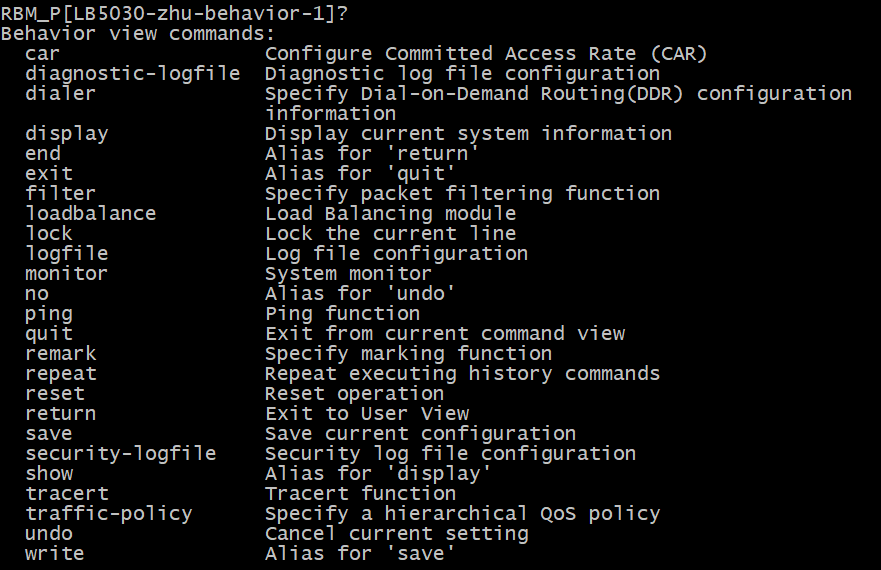This screenshot has width=881, height=570.
Task: Click the 'security-logfile' command
Action: [121, 454]
